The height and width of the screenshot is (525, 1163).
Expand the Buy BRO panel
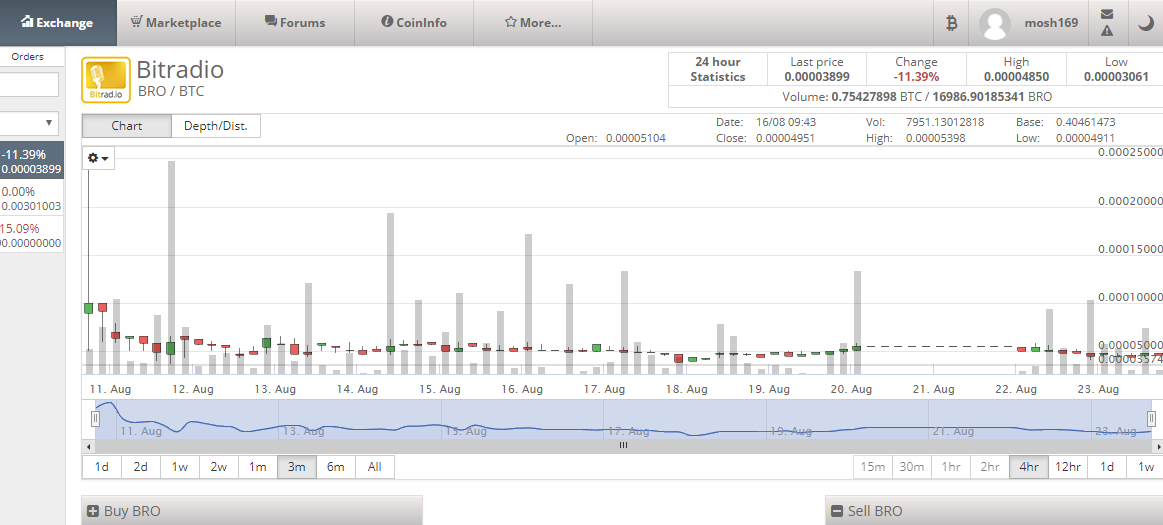(251, 510)
